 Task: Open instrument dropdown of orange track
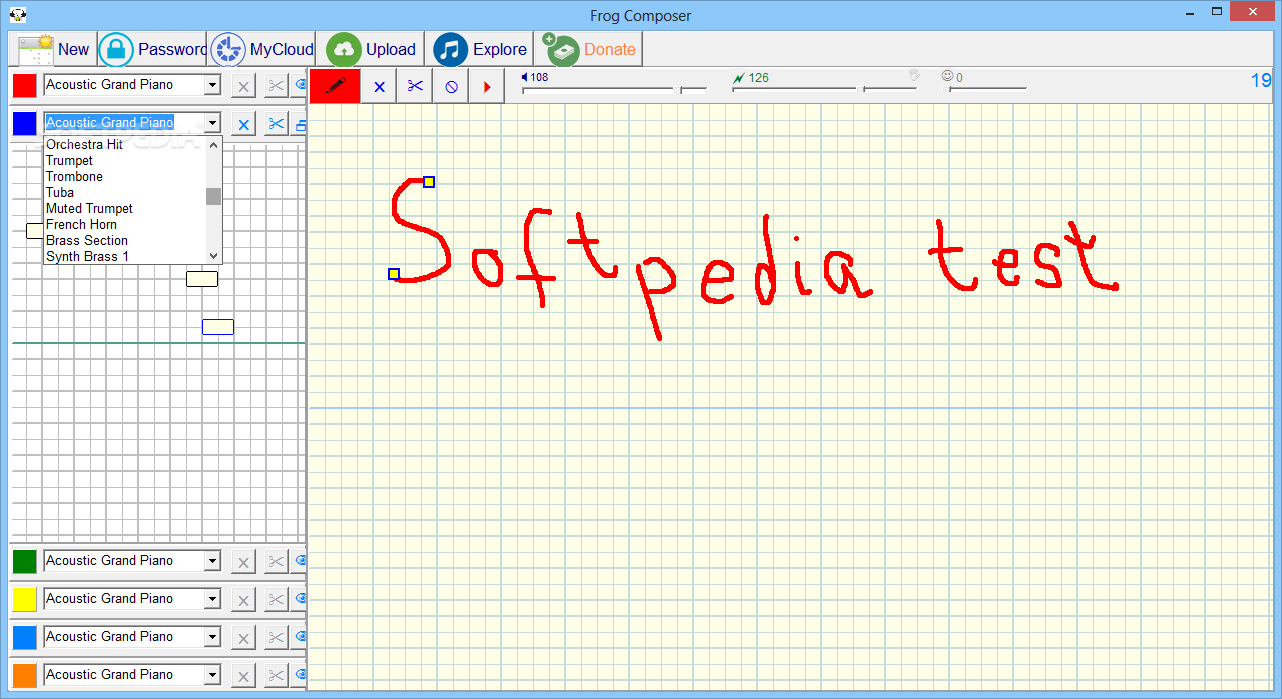[x=212, y=676]
